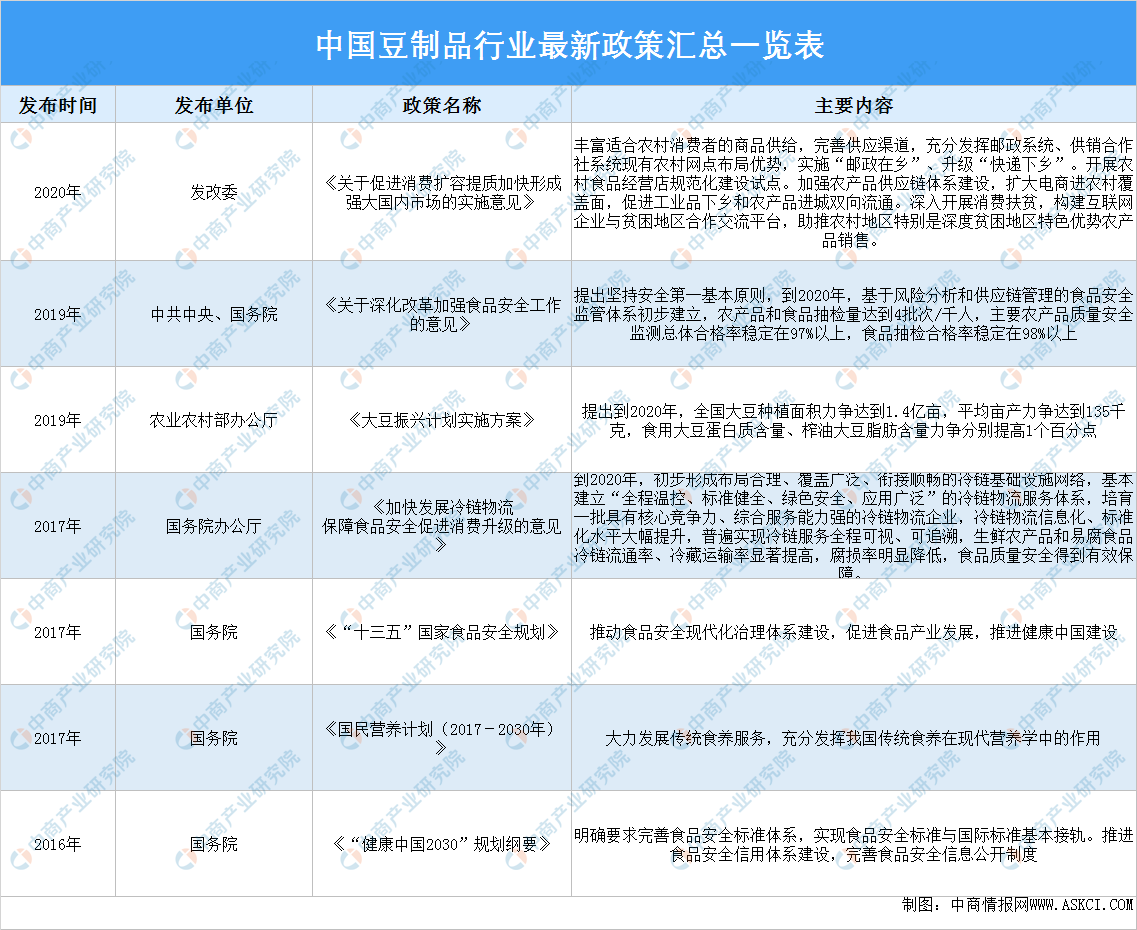Click the content about 全国大豆种植面积力争达到1.4亿亩
Viewport: 1137px width, 930px height.
pyautogui.click(x=853, y=420)
